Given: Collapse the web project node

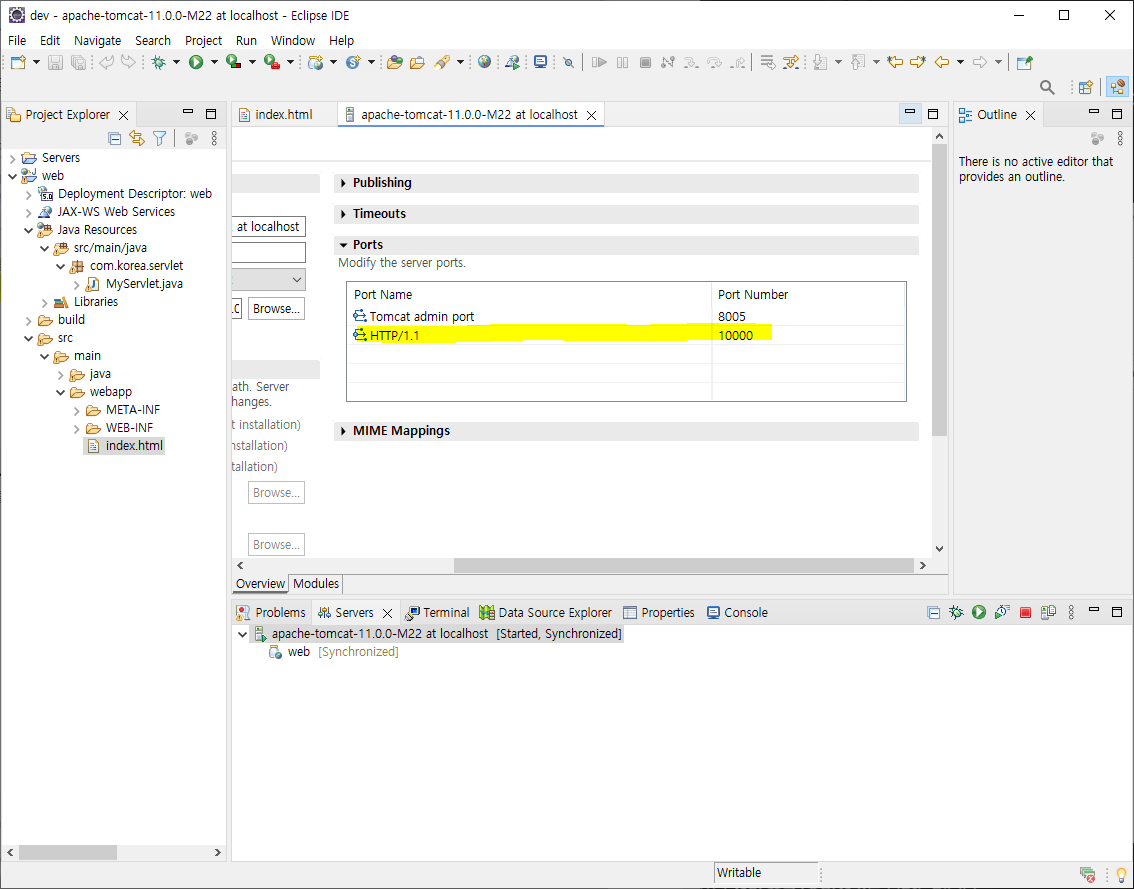Looking at the screenshot, I should pos(12,176).
